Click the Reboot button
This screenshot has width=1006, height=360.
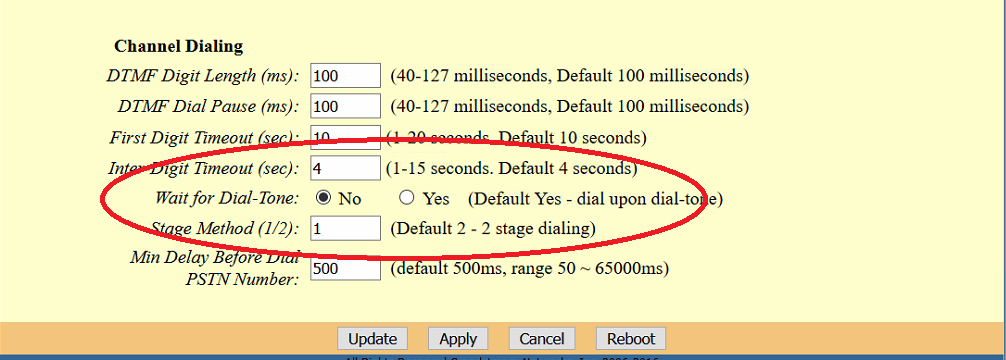coord(631,338)
